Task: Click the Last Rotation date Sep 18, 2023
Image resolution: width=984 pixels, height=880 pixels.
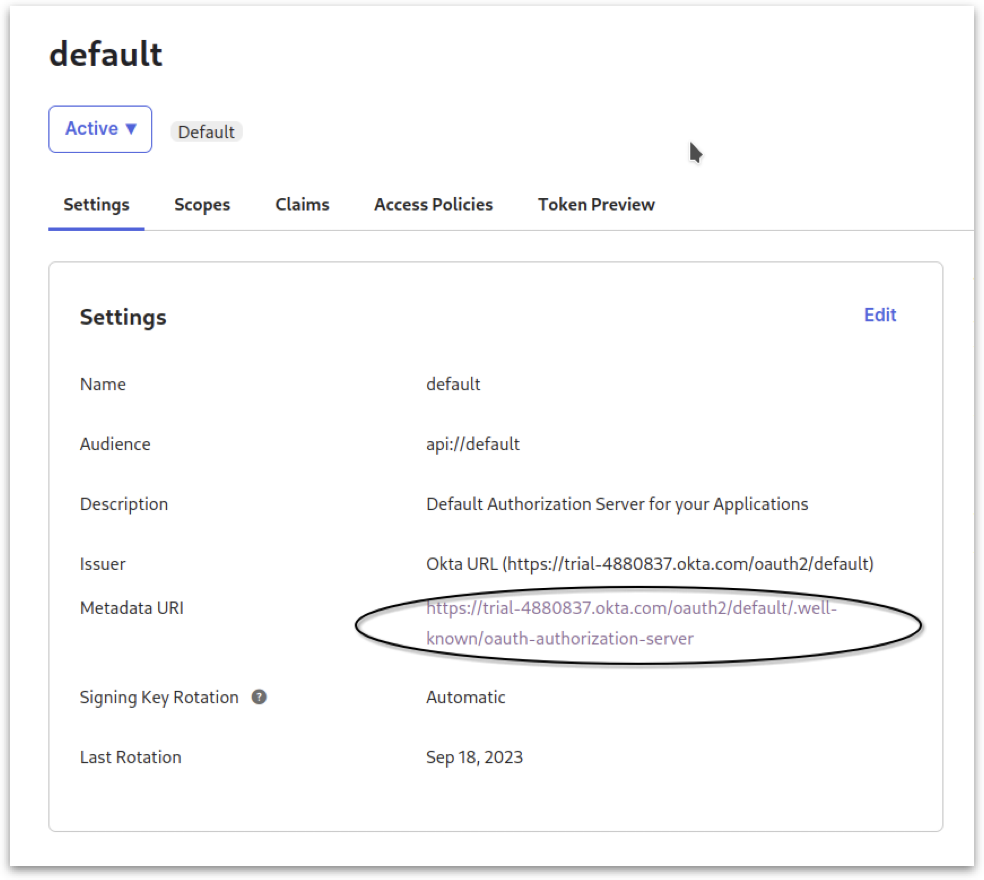Action: pos(474,757)
